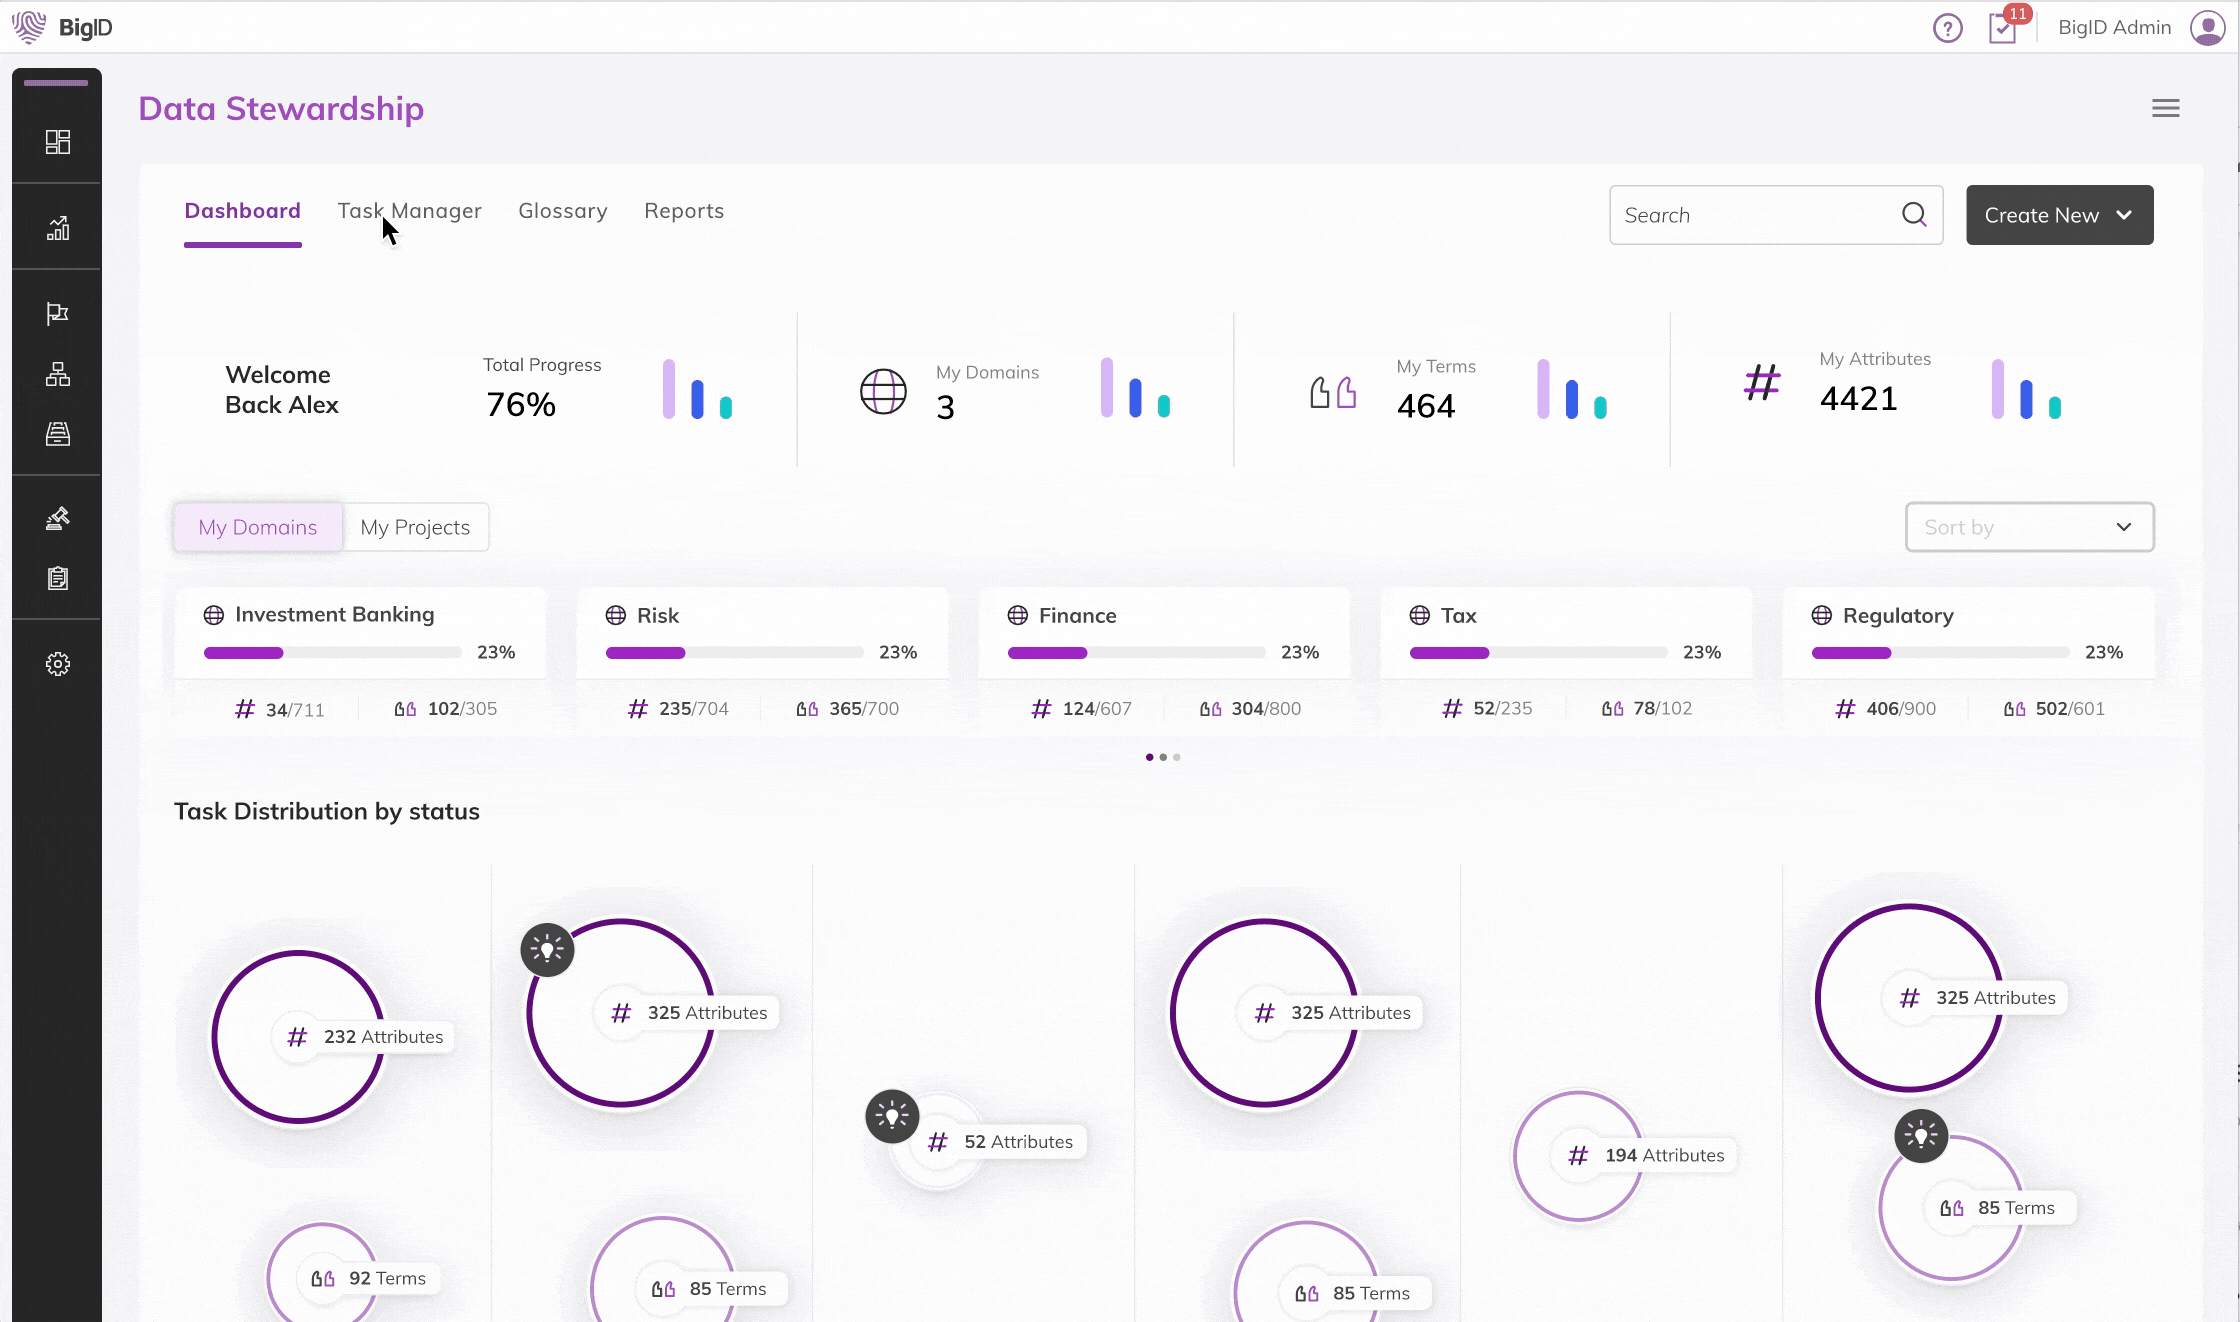Viewport: 2240px width, 1322px height.
Task: Open the tasks icon showing 11 notifications
Action: click(2002, 28)
